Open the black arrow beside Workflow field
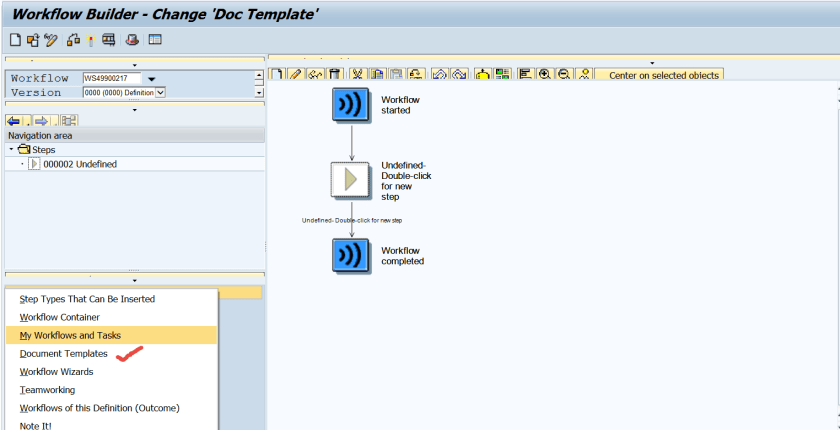The image size is (840, 430). pos(152,79)
